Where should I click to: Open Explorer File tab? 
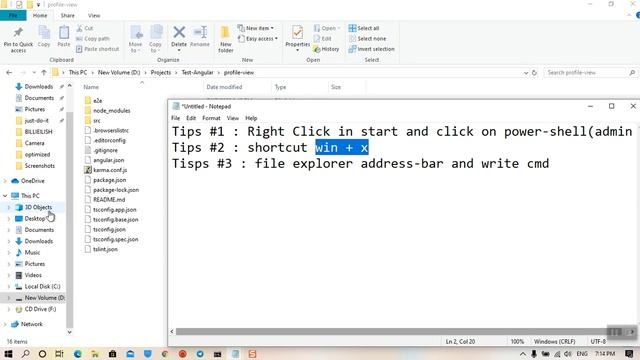click(13, 16)
